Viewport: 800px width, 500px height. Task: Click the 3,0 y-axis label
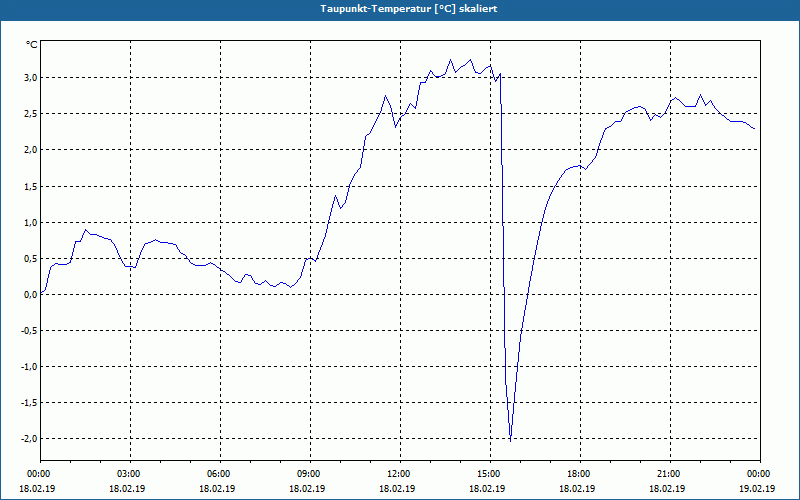tap(31, 78)
